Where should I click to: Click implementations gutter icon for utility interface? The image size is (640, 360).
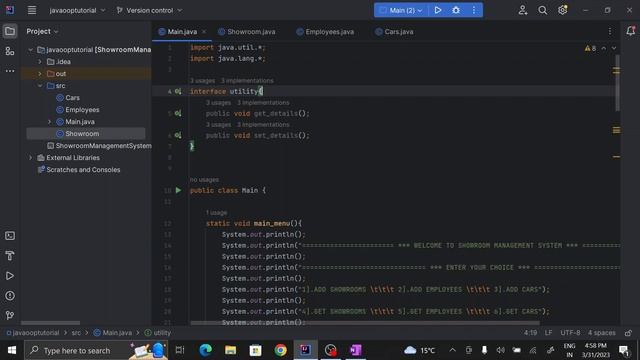coord(178,91)
